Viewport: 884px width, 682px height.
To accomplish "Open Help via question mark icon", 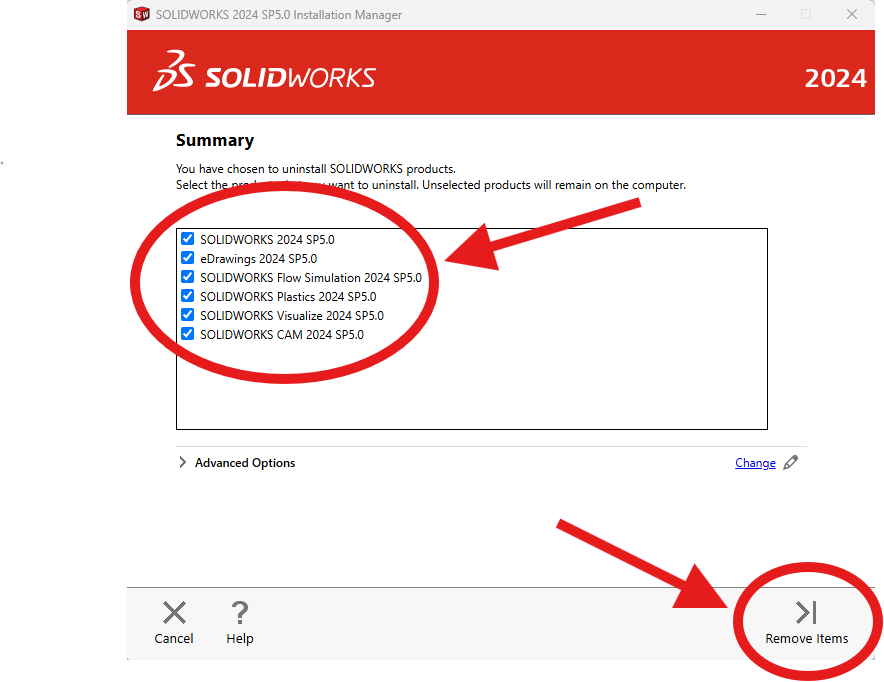I will 240,613.
